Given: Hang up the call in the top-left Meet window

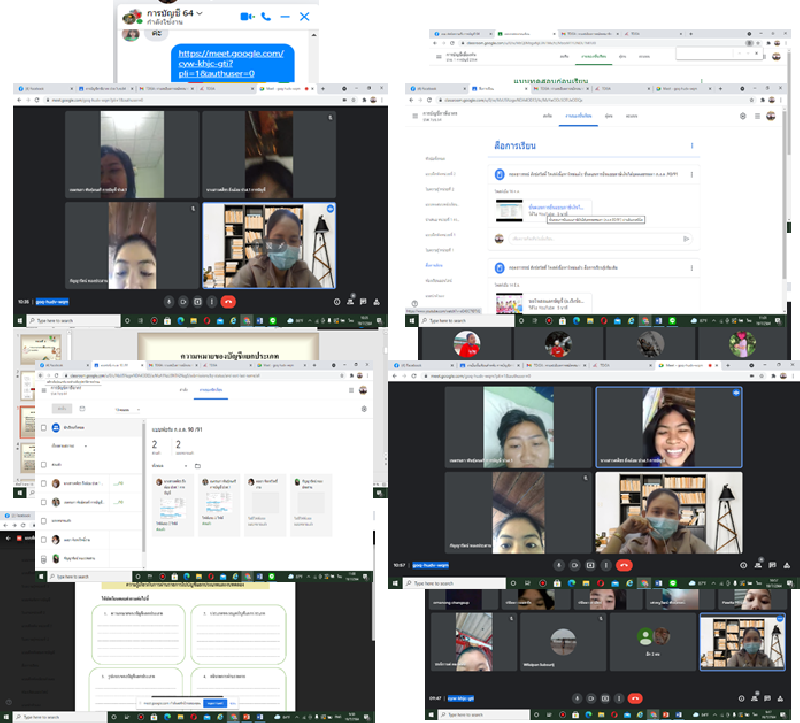Looking at the screenshot, I should [x=228, y=301].
